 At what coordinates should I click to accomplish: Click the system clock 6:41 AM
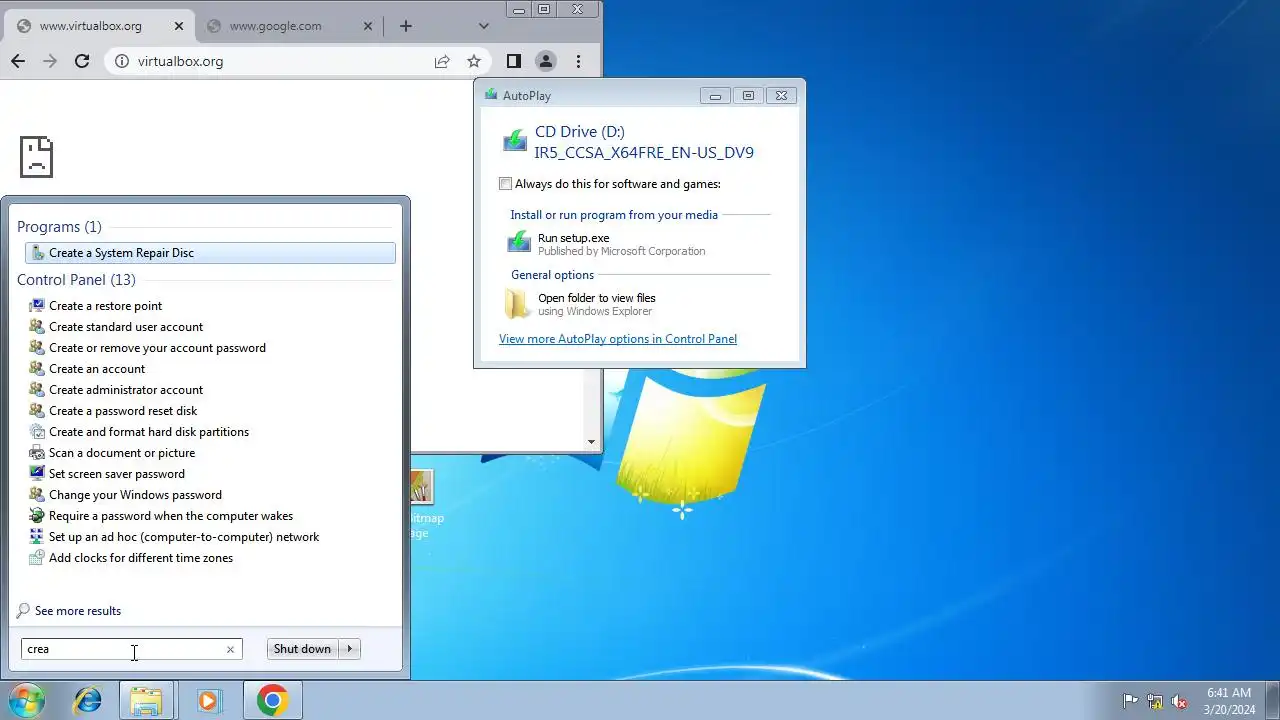(x=1229, y=701)
